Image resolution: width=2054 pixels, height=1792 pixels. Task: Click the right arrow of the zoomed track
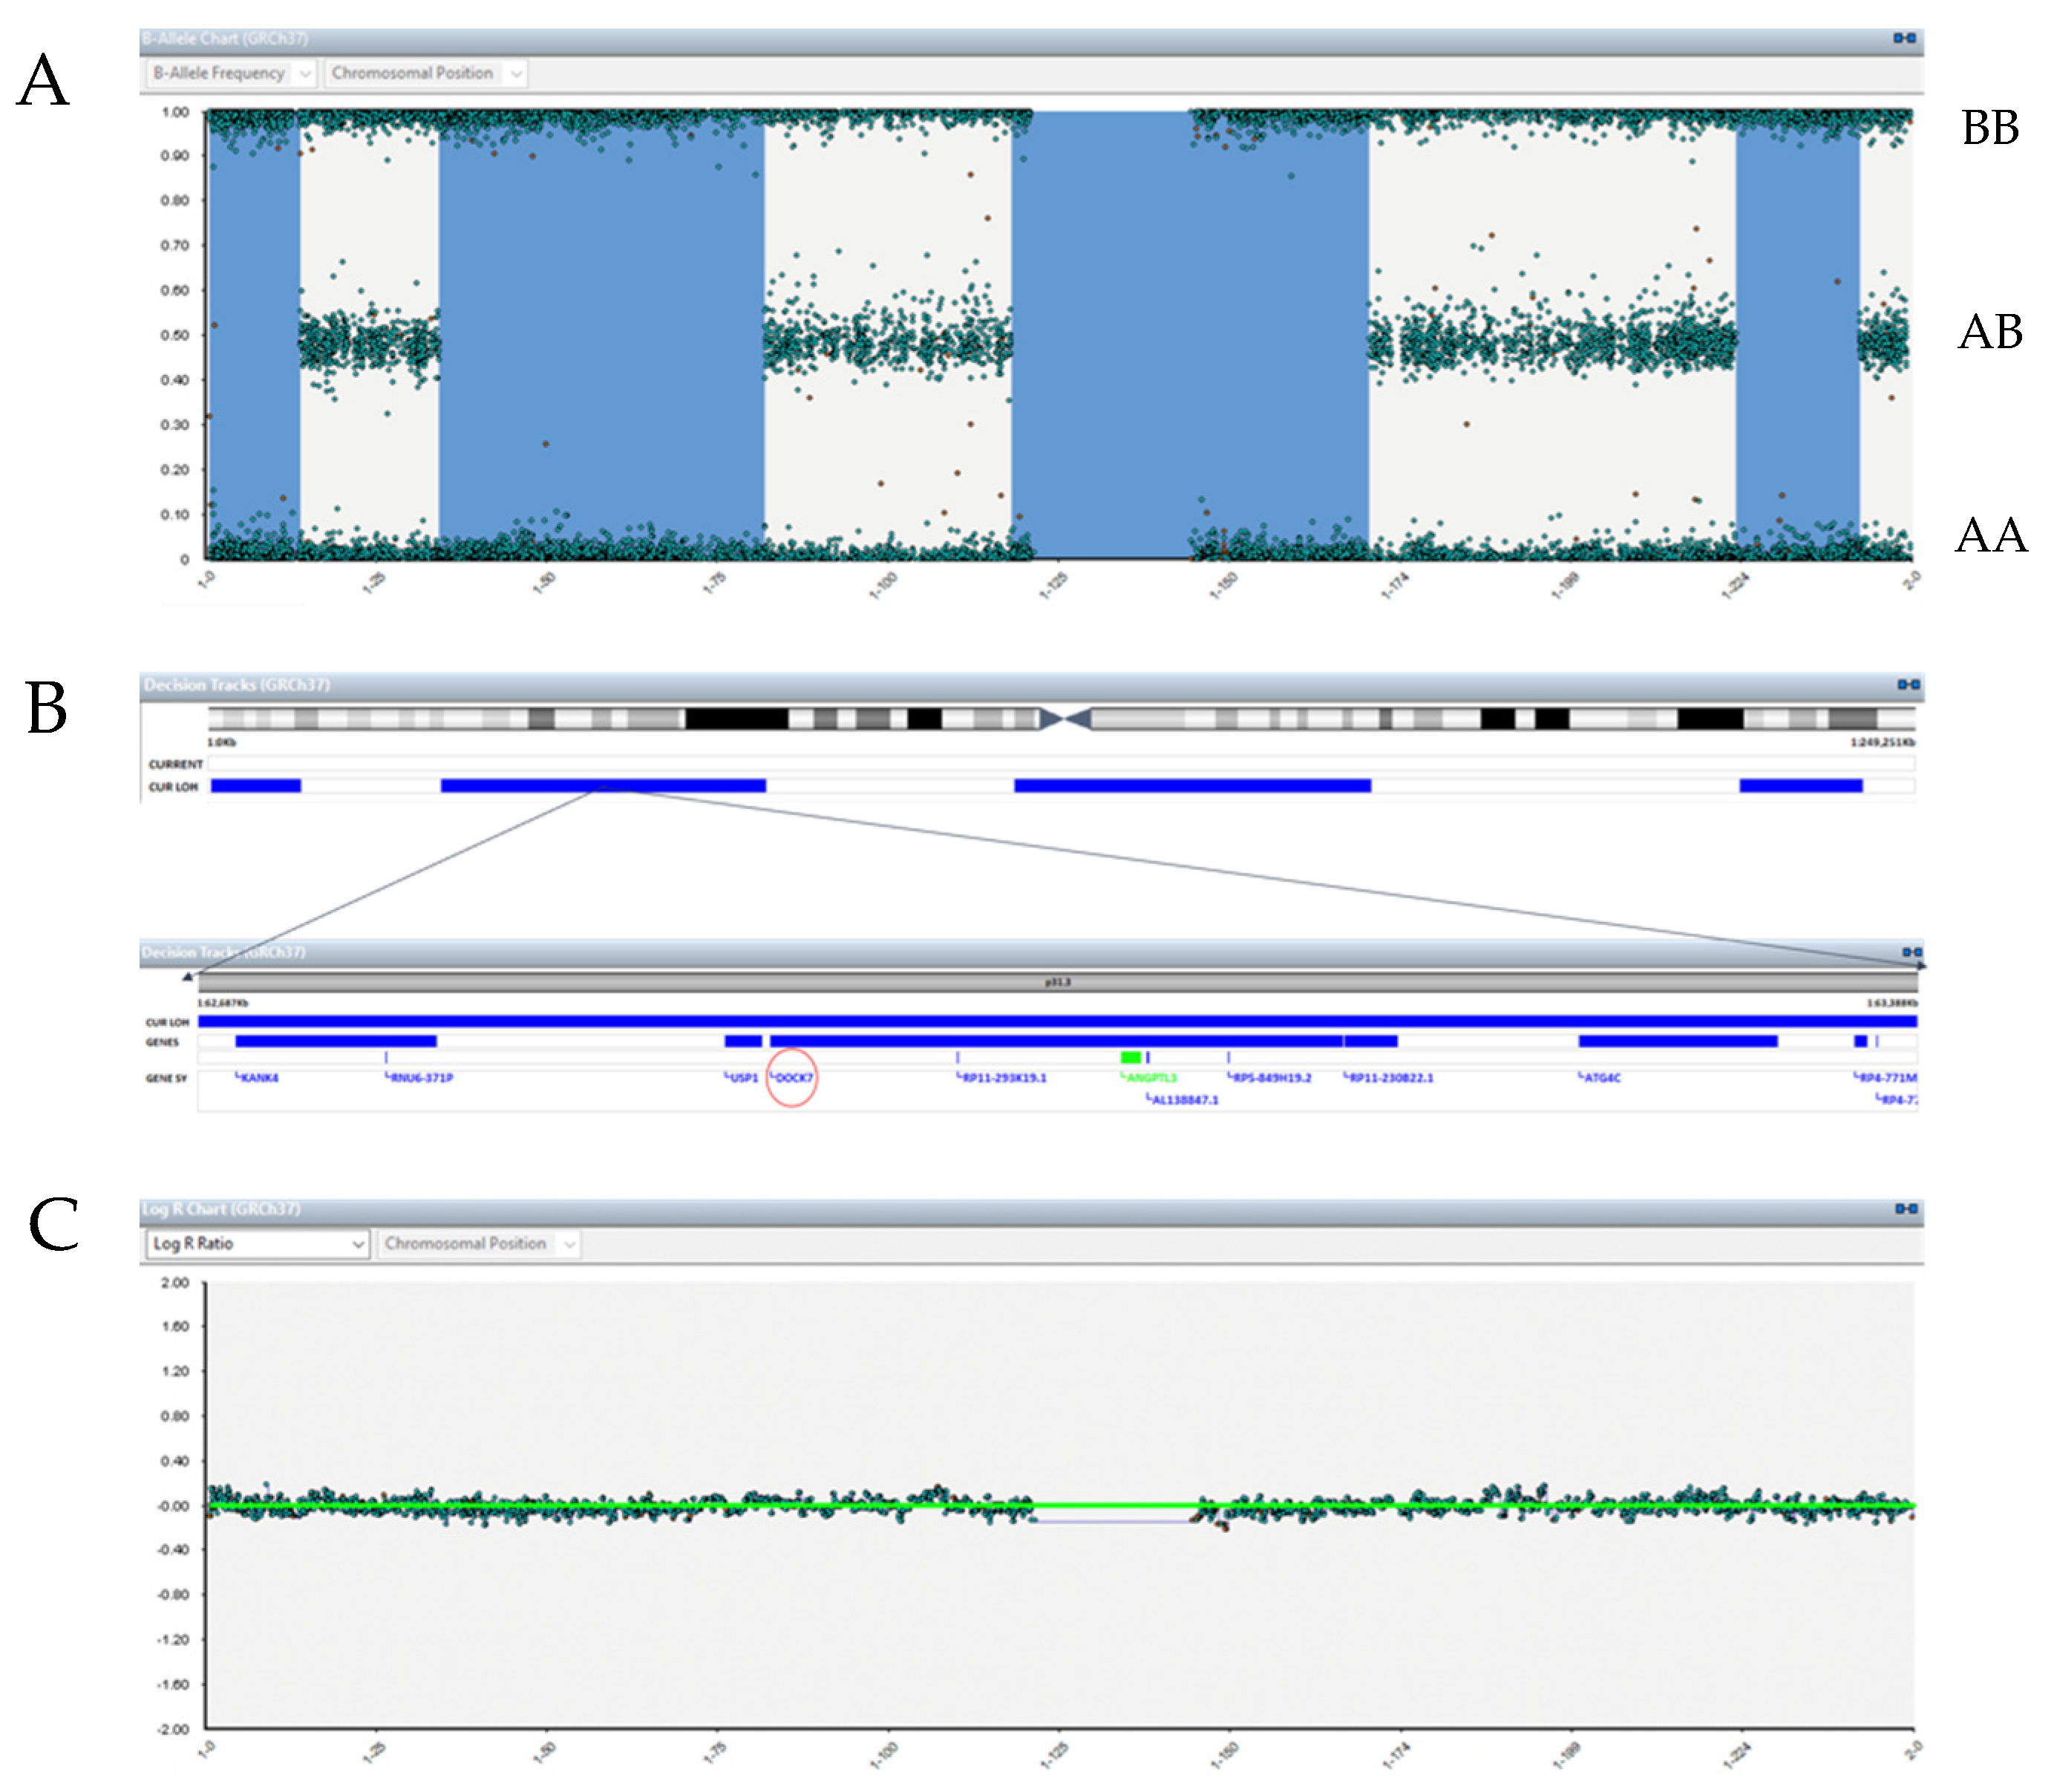[x=1921, y=966]
